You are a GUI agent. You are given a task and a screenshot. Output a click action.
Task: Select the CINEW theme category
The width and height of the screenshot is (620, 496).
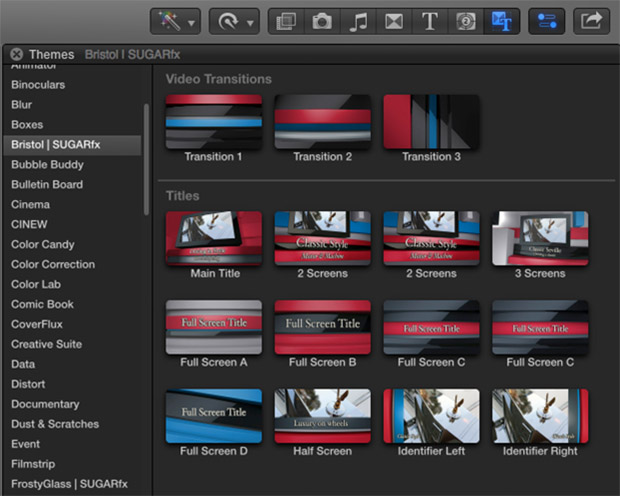[29, 225]
